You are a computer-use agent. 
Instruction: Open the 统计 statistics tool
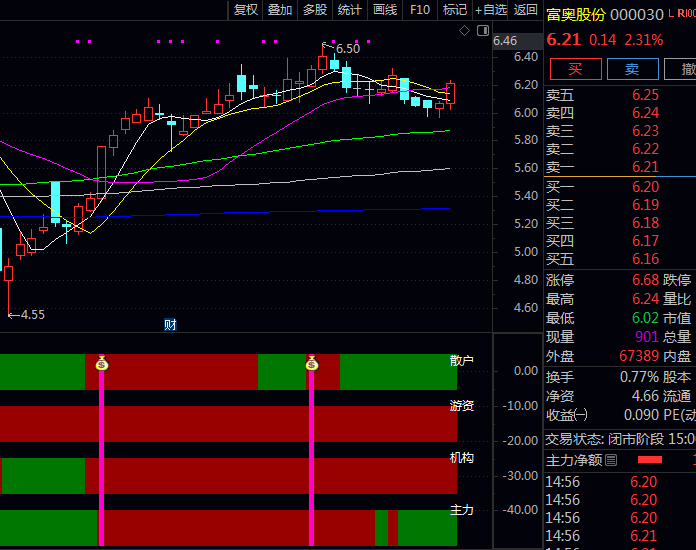tap(349, 10)
